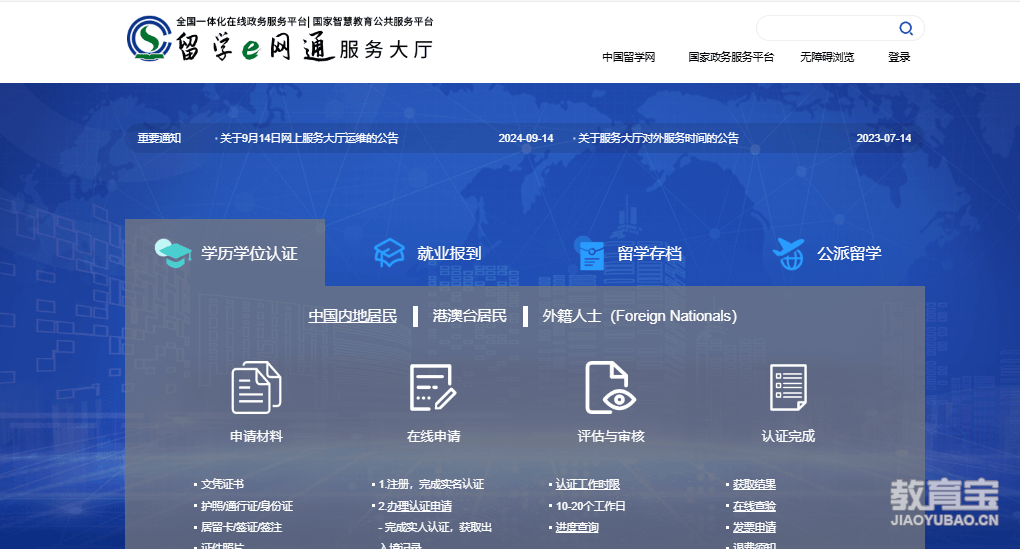Select the 港澳台居民 category
The image size is (1020, 549).
point(470,316)
